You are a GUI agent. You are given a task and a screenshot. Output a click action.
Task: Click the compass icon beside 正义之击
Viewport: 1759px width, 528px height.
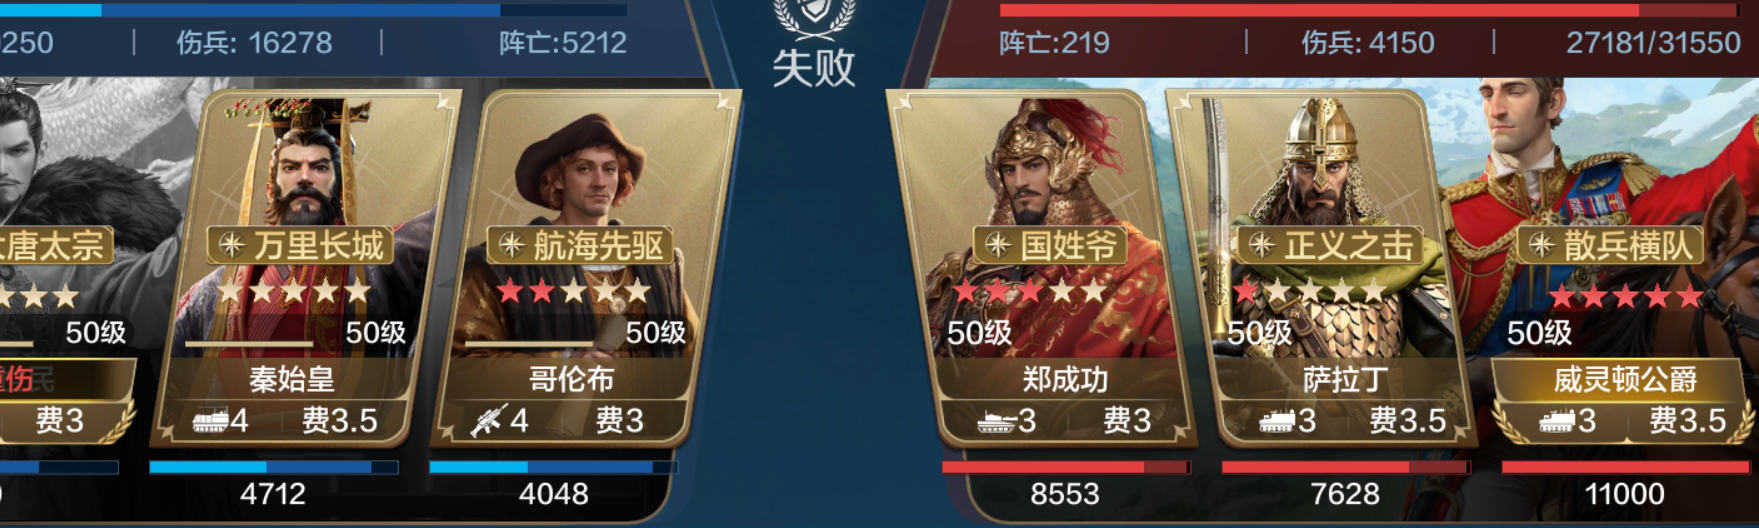click(1262, 246)
